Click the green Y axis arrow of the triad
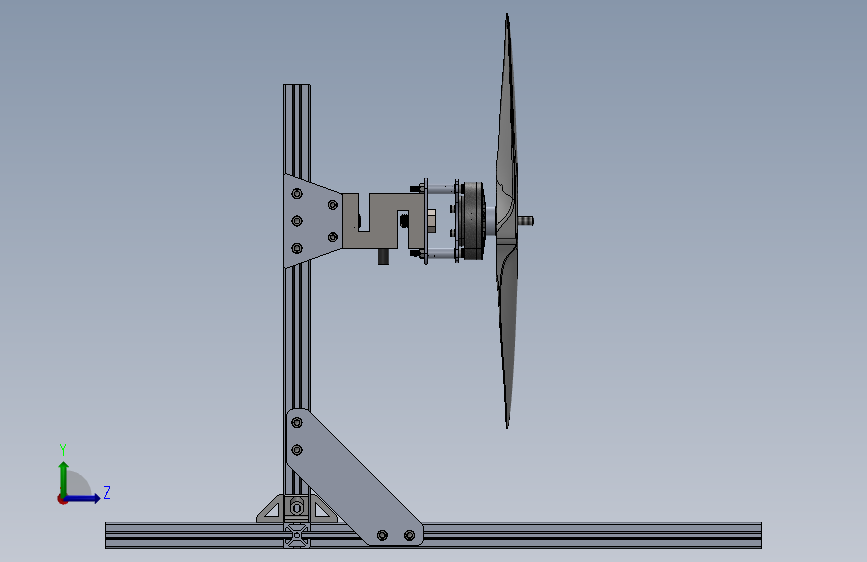 coord(64,478)
